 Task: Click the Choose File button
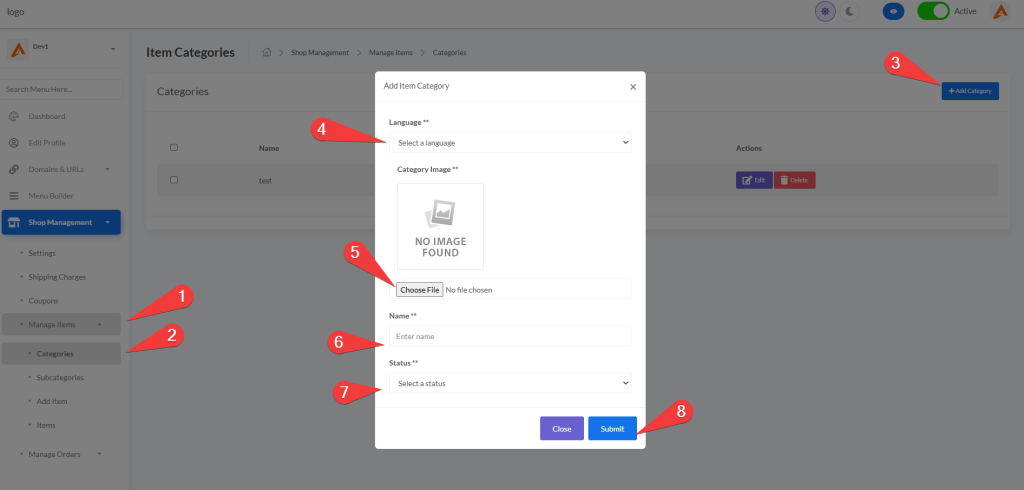418,290
